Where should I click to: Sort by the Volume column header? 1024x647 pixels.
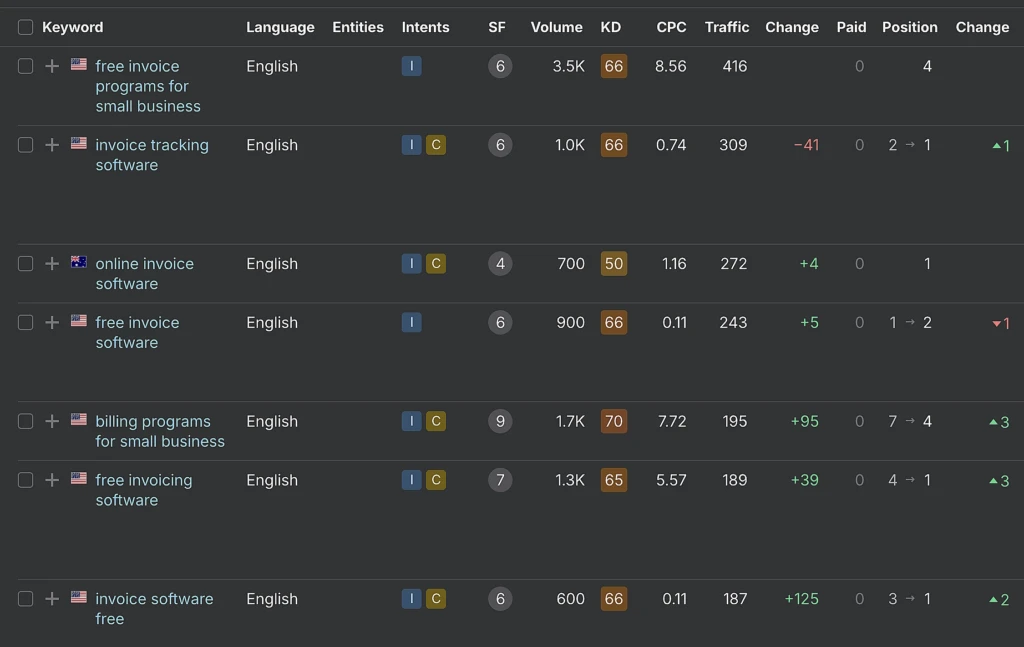556,27
